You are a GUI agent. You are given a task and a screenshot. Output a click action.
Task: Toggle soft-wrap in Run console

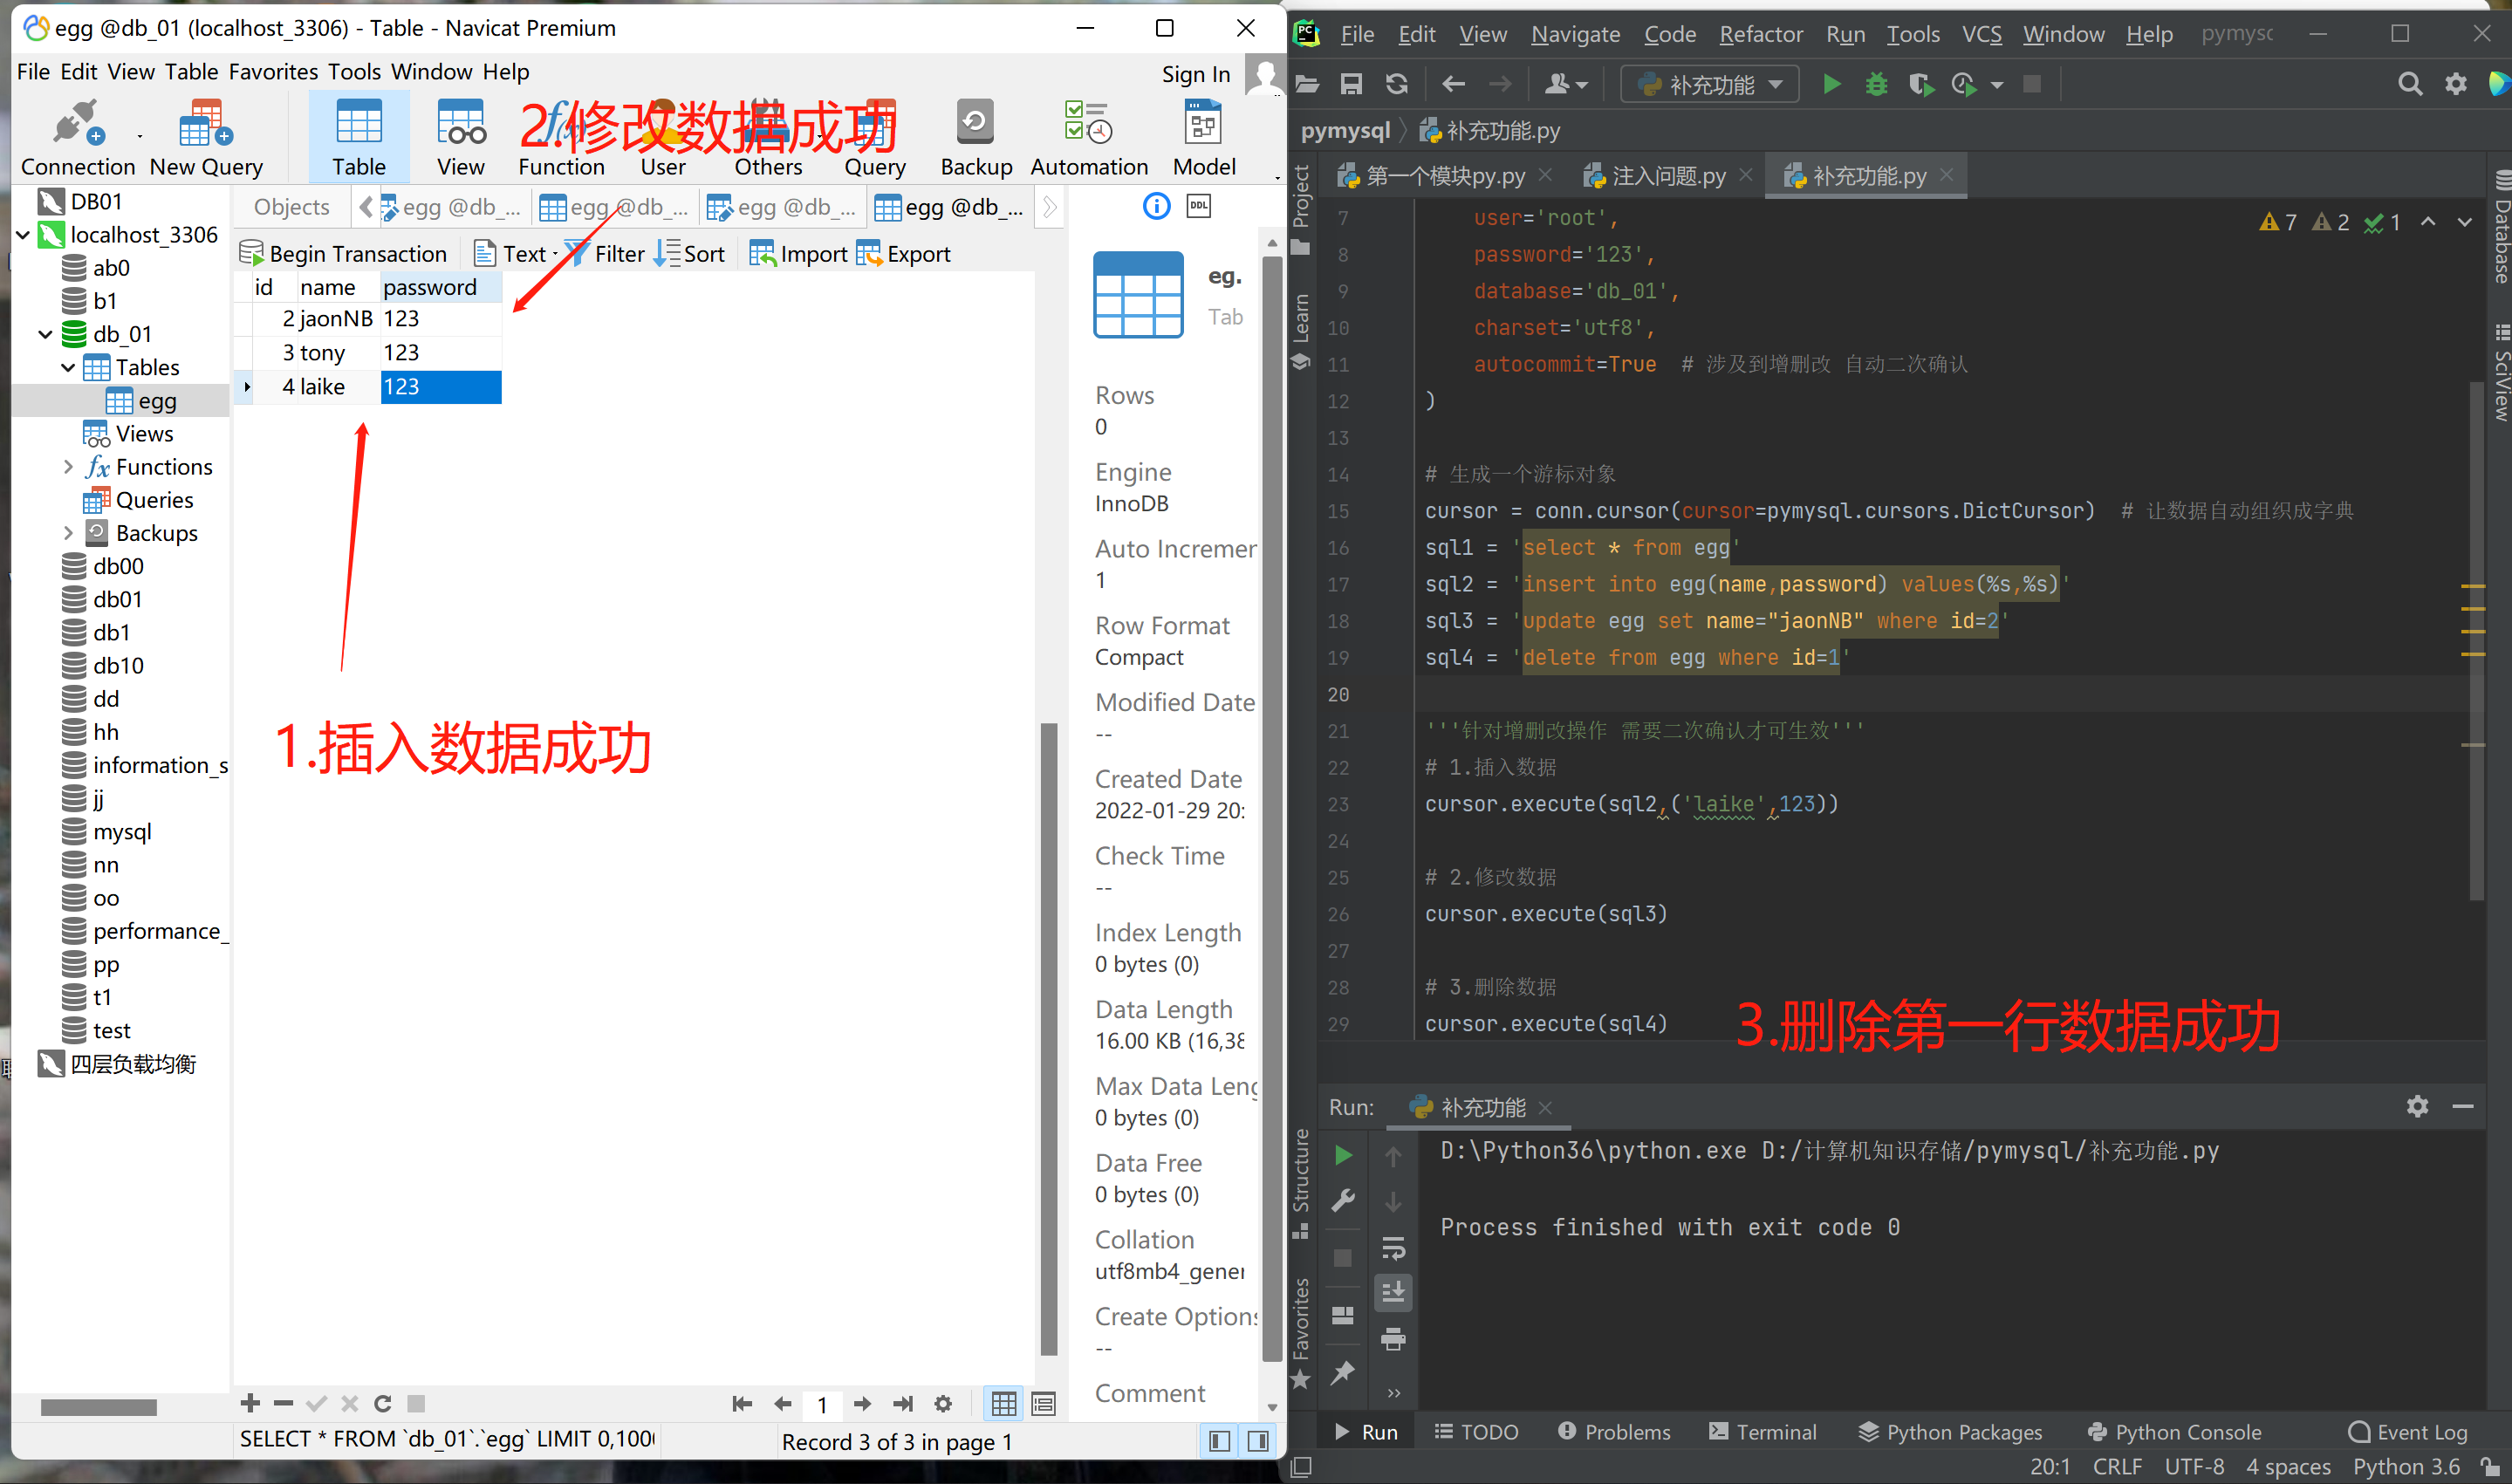coord(1393,1248)
